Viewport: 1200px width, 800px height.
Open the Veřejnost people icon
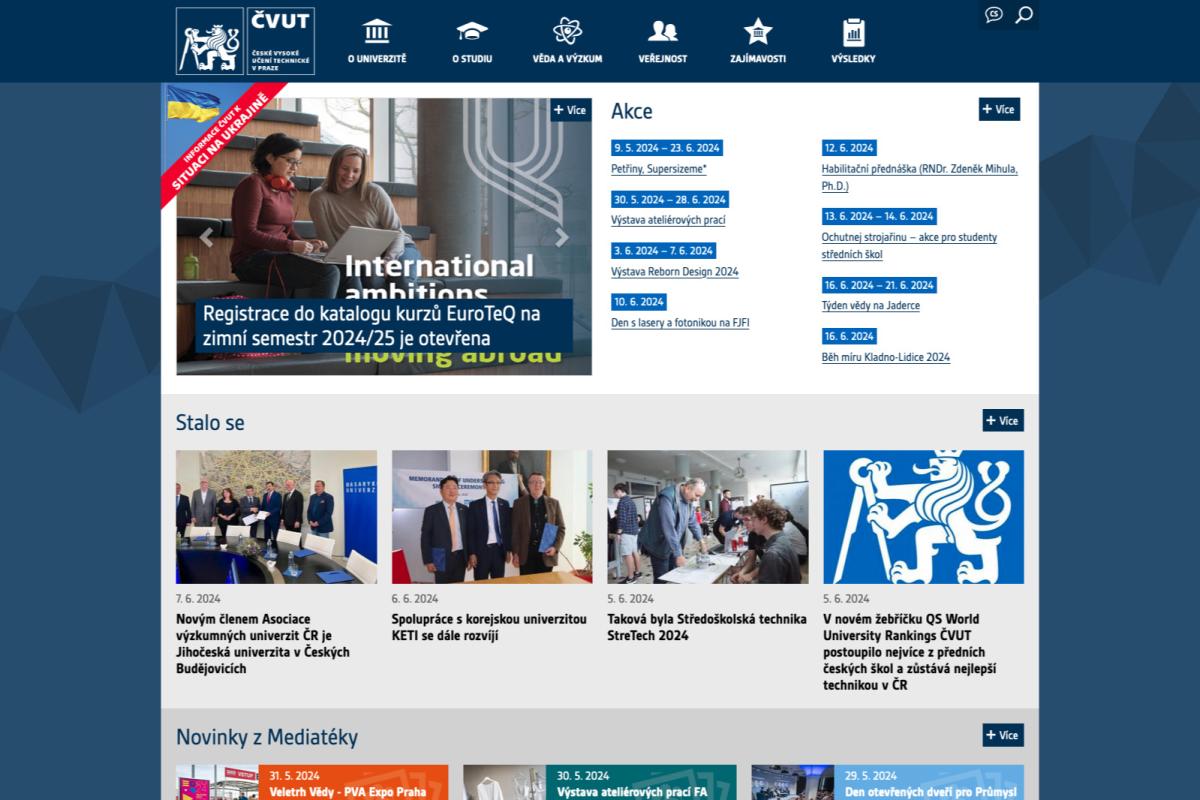click(x=663, y=31)
